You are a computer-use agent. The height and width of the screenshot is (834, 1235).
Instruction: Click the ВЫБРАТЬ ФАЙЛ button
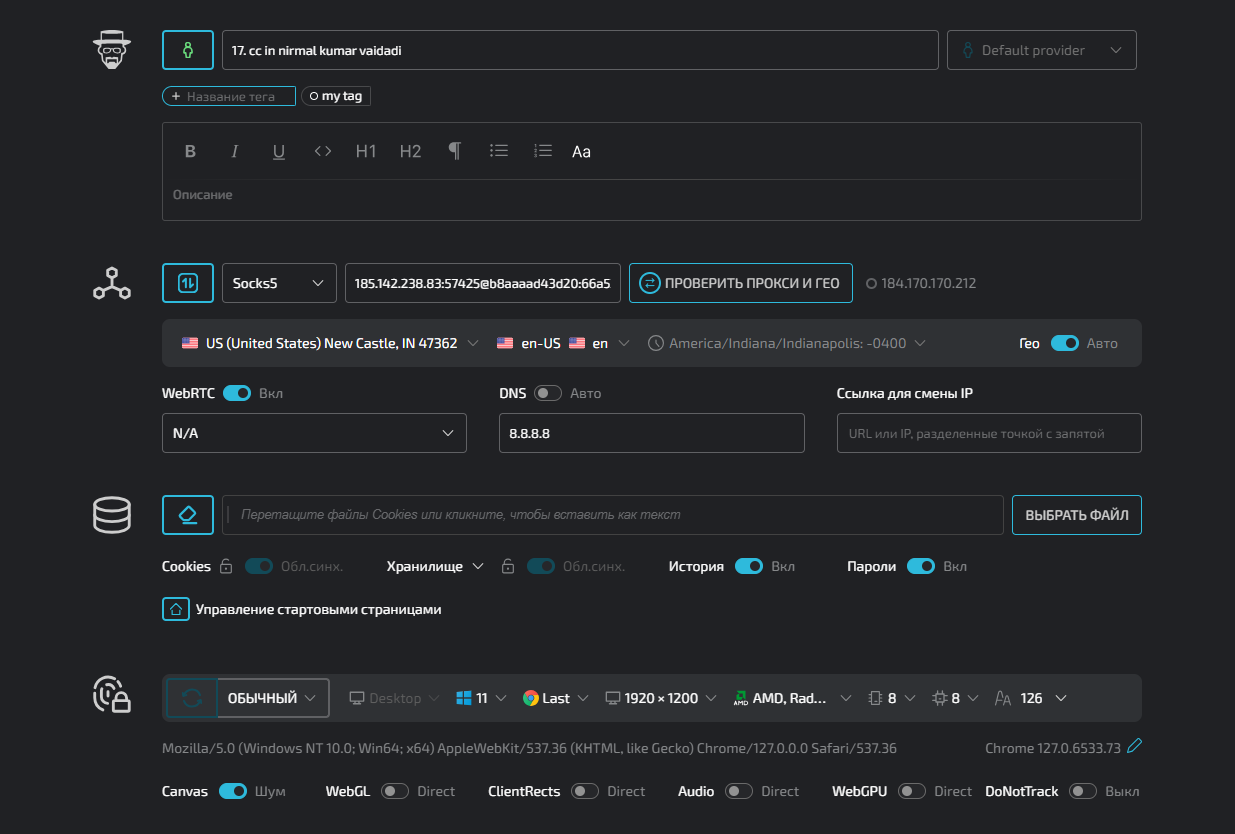(1076, 515)
